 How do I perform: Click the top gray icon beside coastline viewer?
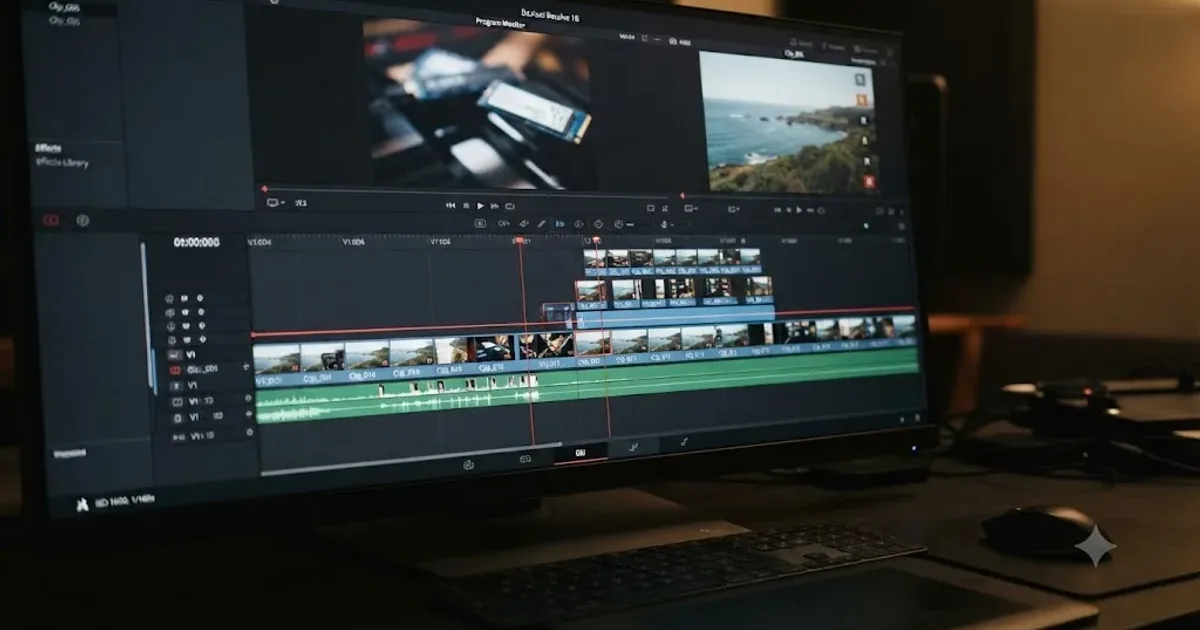(x=860, y=78)
